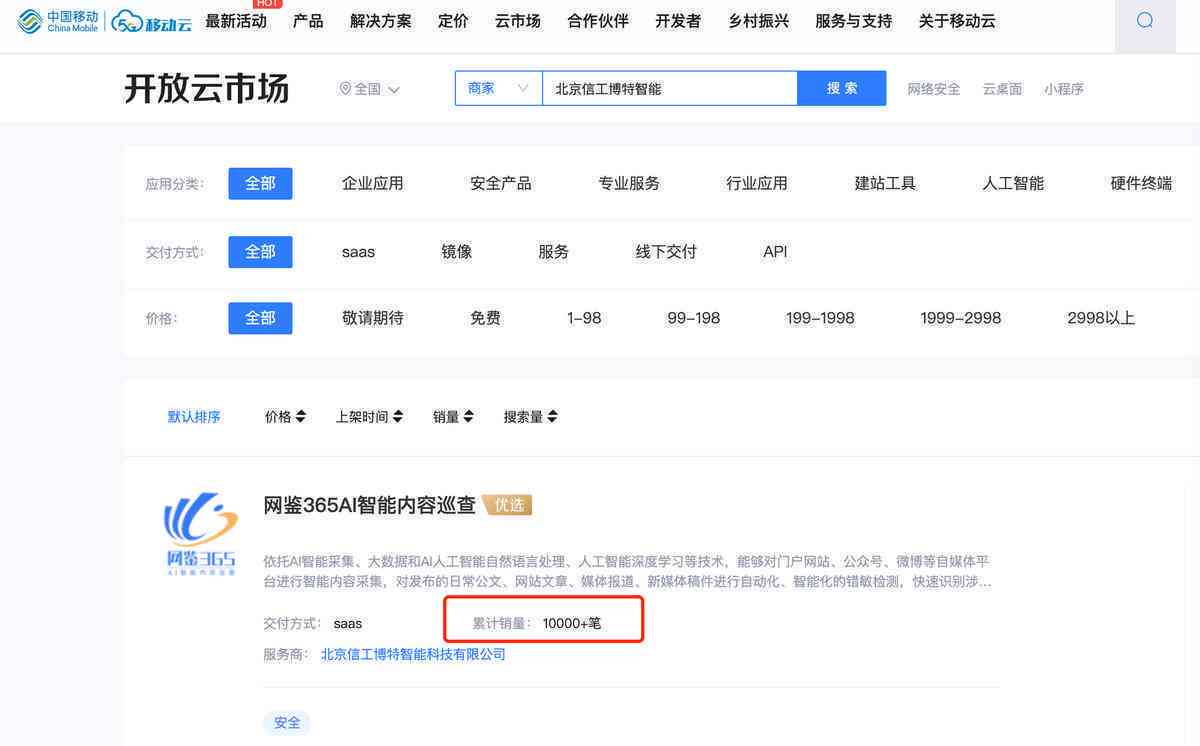The height and width of the screenshot is (746, 1200).
Task: Click the 搜索 button
Action: (842, 88)
